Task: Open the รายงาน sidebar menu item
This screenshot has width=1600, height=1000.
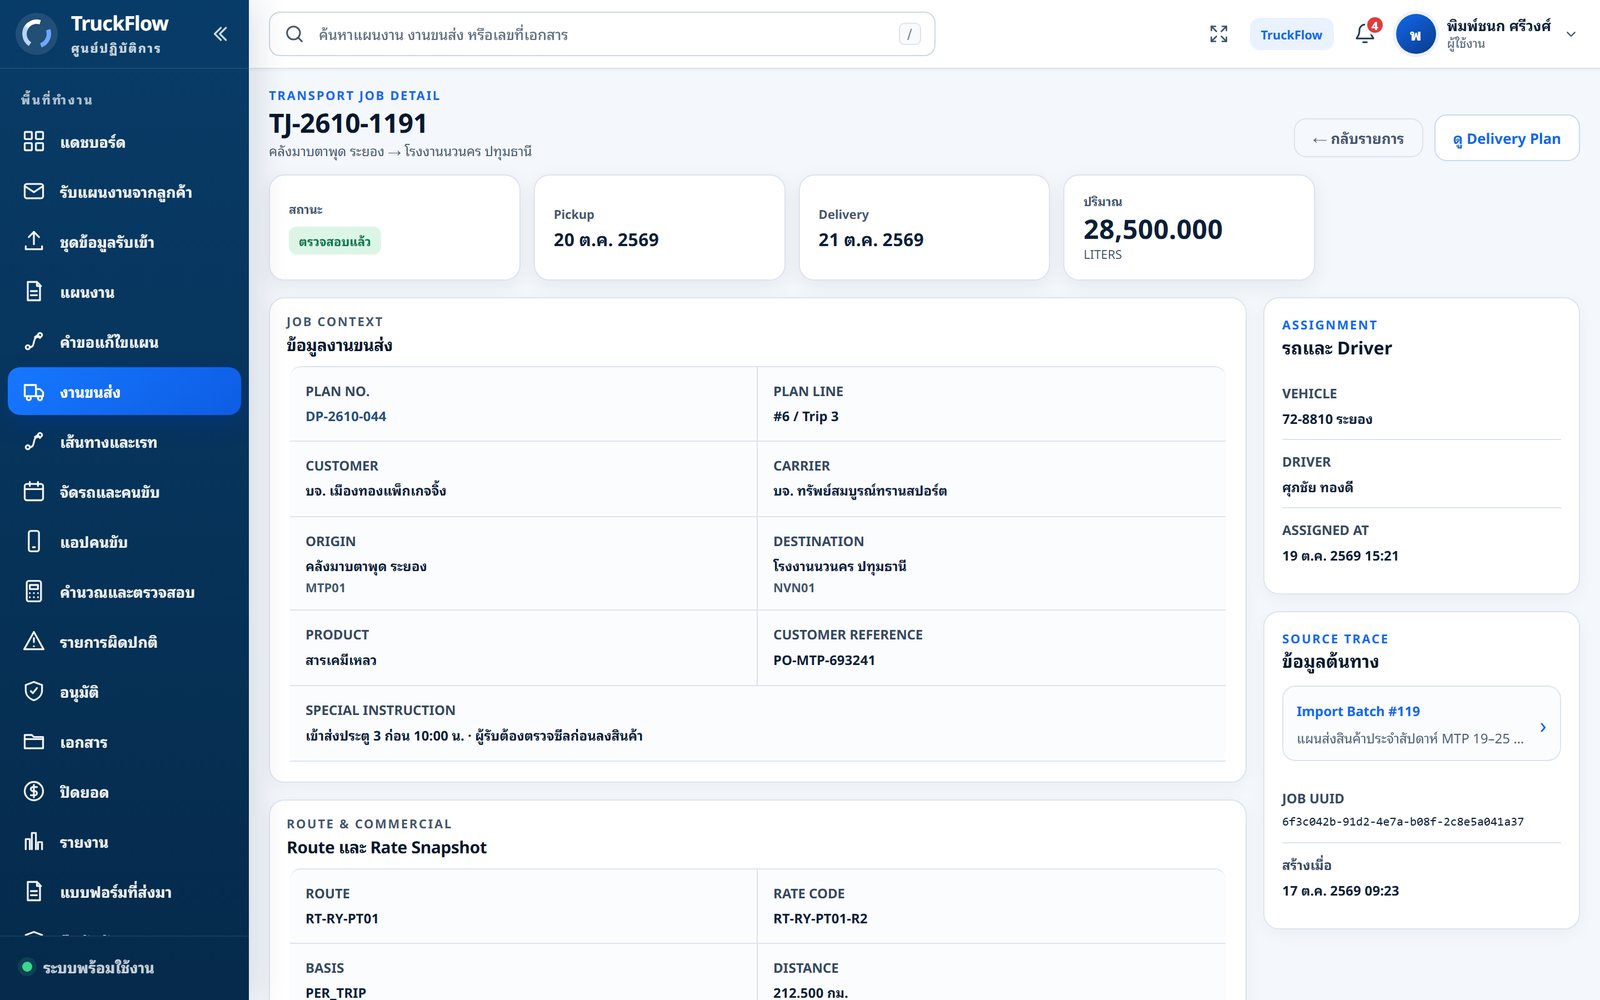Action: pyautogui.click(x=124, y=841)
